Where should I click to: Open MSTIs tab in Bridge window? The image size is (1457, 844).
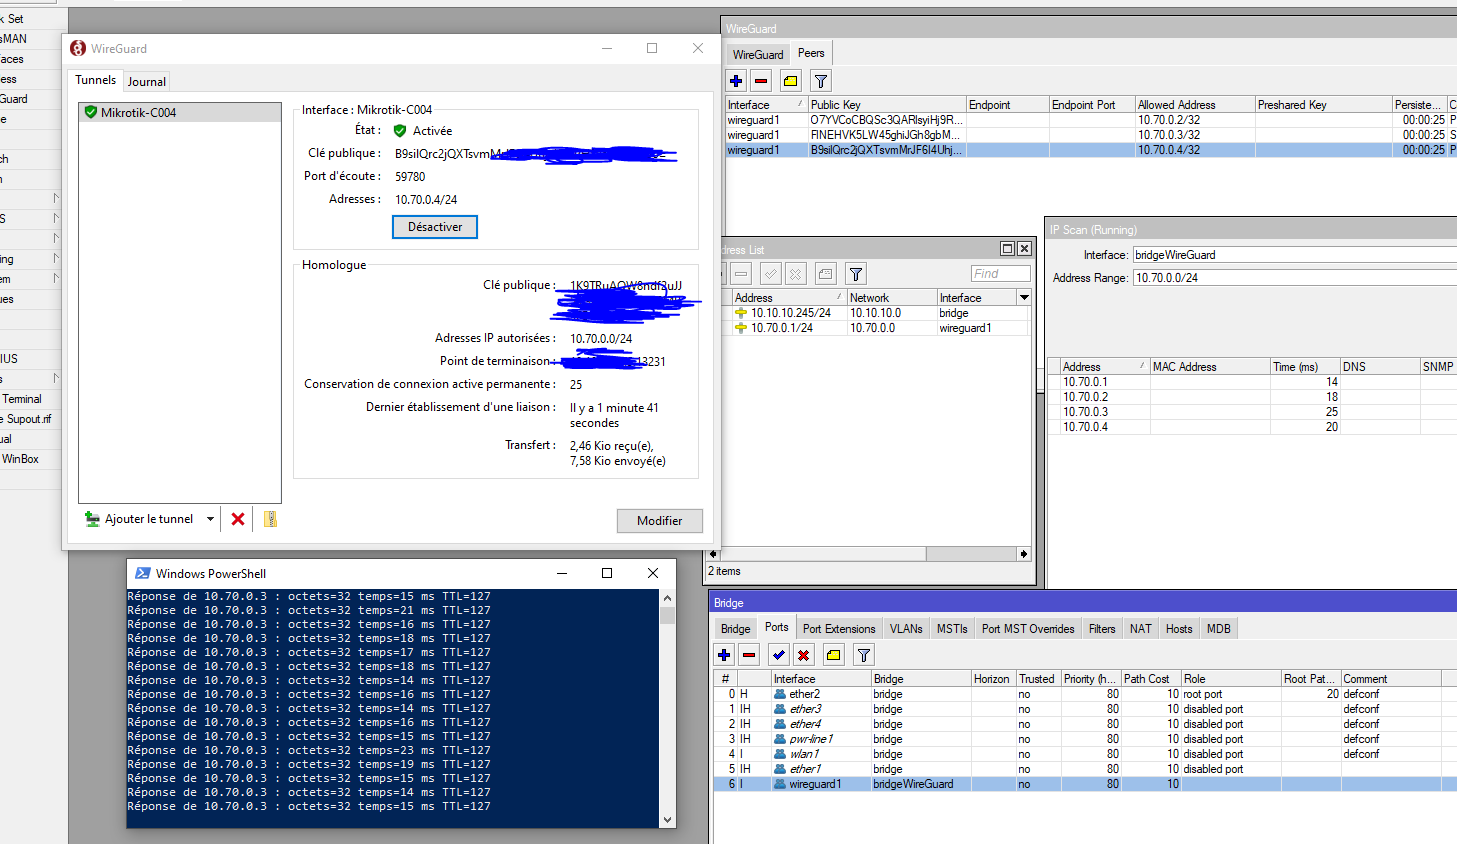tap(952, 629)
